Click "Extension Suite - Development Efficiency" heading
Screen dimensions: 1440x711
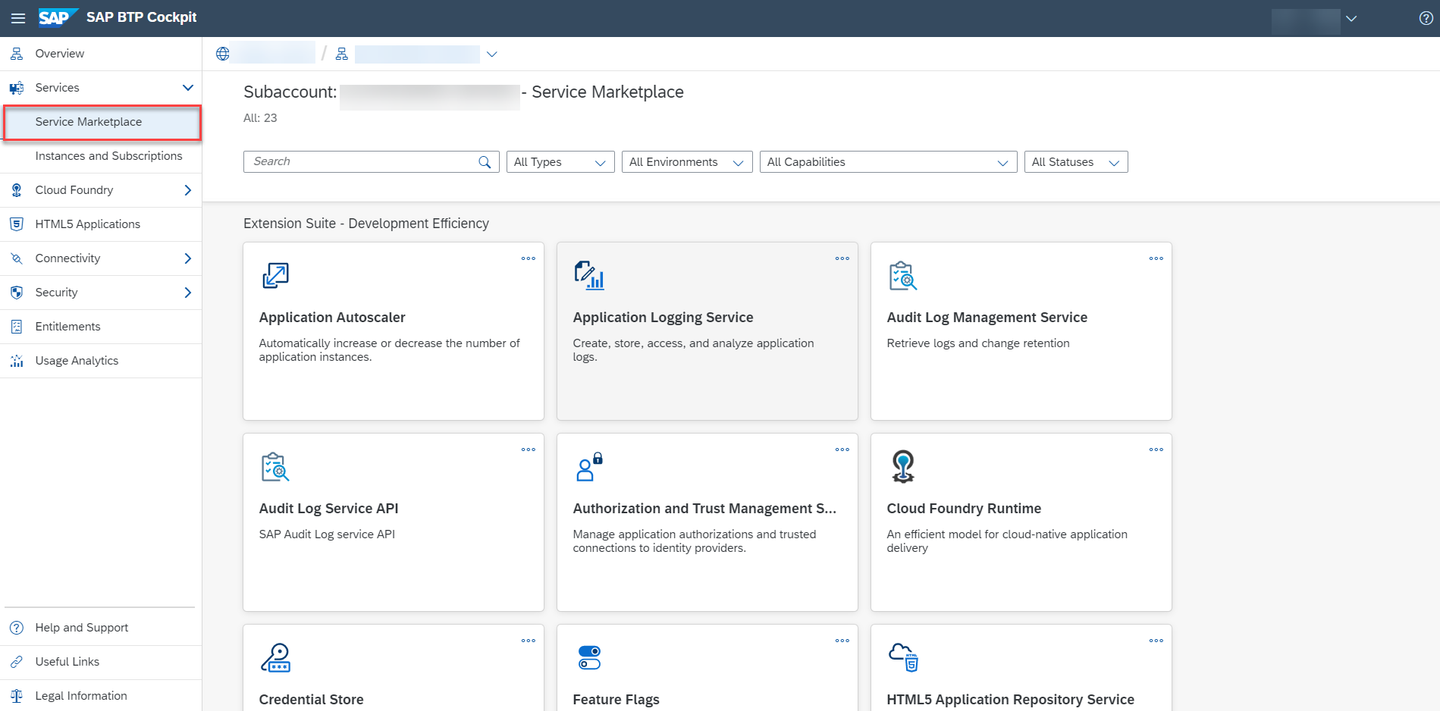(366, 223)
